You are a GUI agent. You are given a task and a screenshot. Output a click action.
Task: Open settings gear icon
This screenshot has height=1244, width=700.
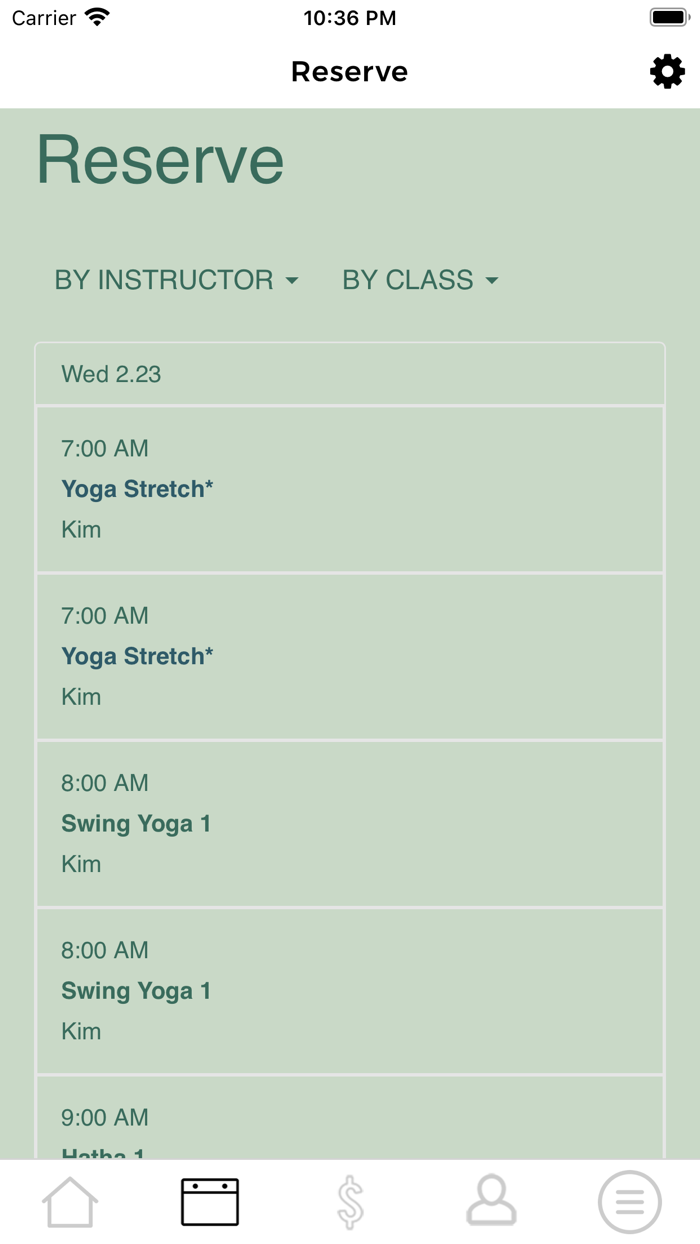667,72
